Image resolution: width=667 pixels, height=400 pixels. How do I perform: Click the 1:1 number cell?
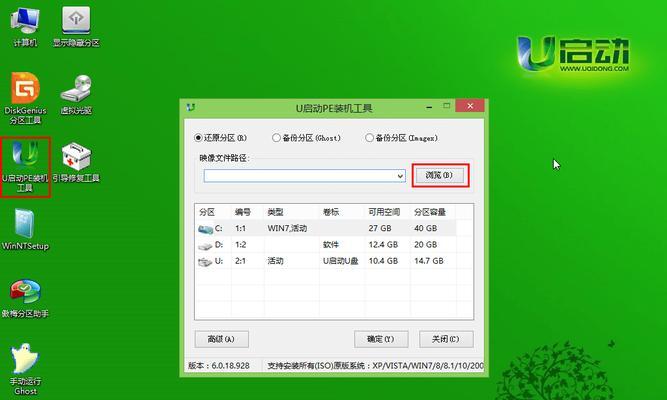(x=240, y=229)
